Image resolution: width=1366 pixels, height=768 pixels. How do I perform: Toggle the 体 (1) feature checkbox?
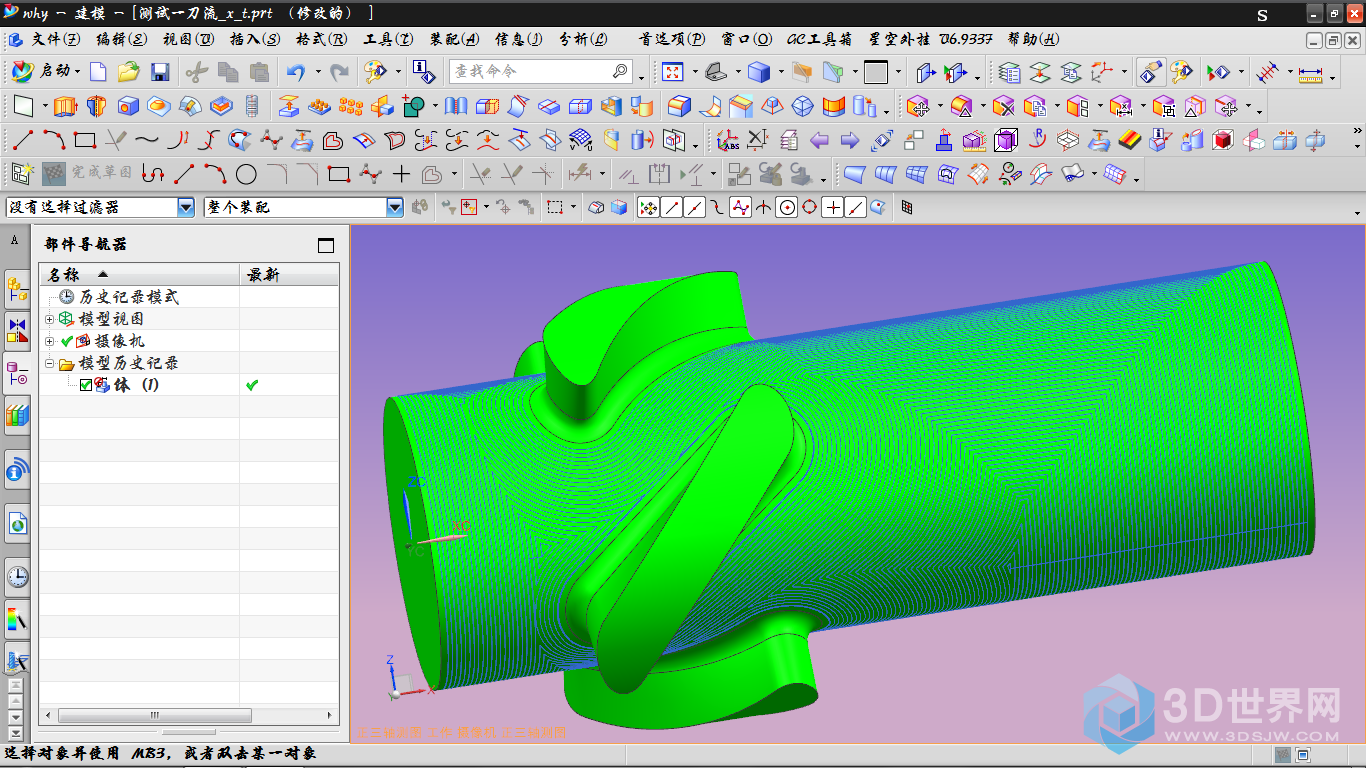pyautogui.click(x=86, y=385)
